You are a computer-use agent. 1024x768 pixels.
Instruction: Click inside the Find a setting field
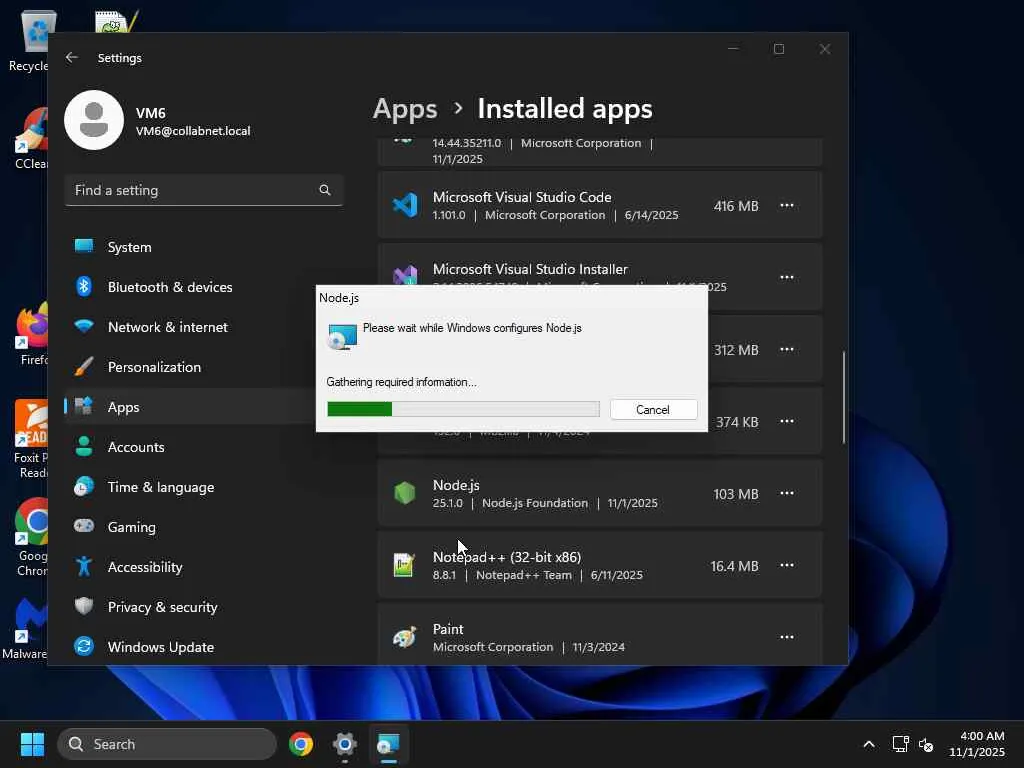click(204, 190)
